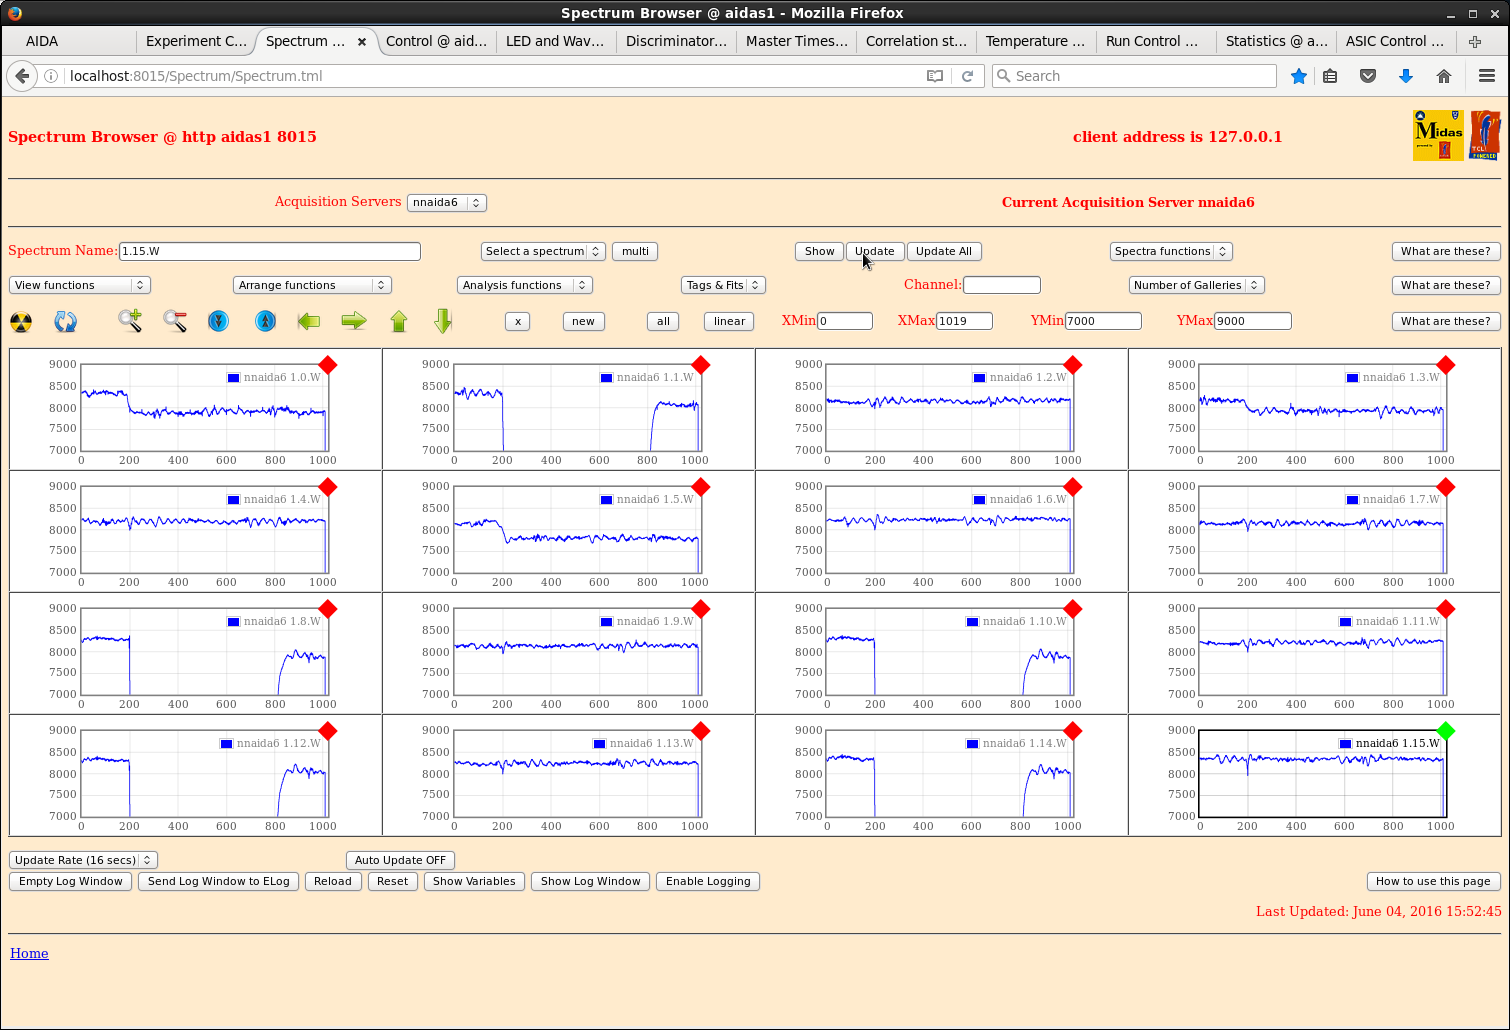This screenshot has width=1510, height=1030.
Task: Open the Select a spectrum dropdown
Action: [543, 251]
